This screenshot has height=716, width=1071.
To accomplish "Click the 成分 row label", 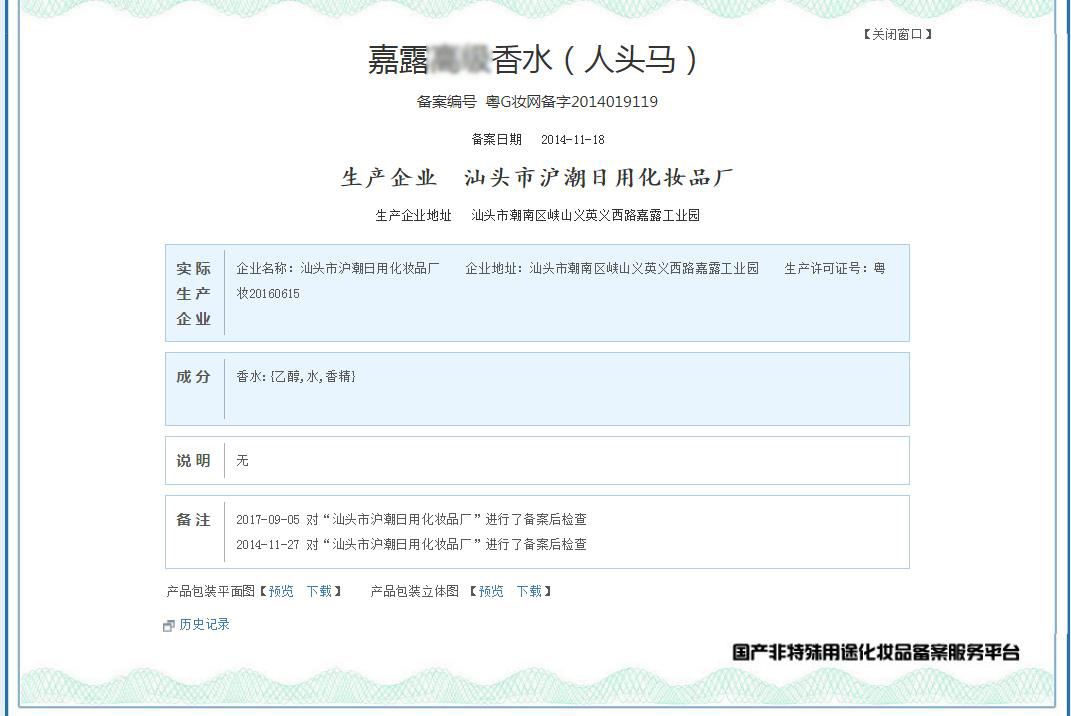I will coord(194,376).
